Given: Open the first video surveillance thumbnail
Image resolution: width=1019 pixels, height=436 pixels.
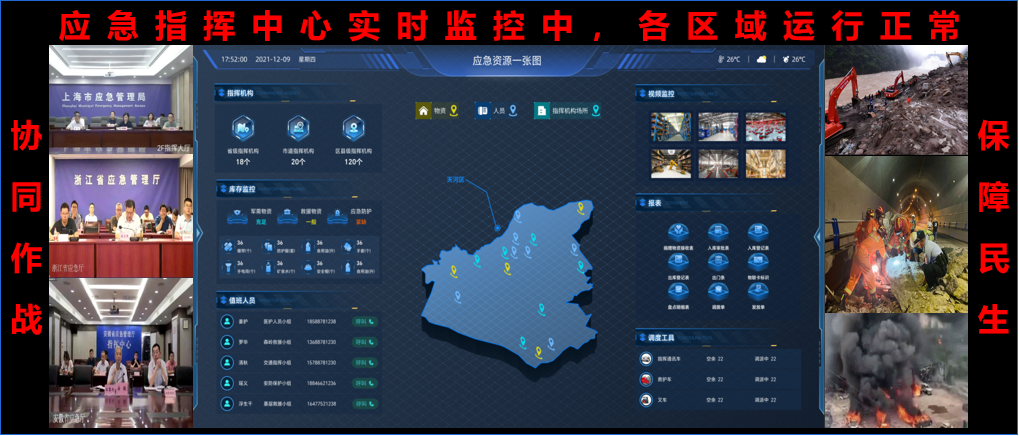Looking at the screenshot, I should (x=671, y=126).
